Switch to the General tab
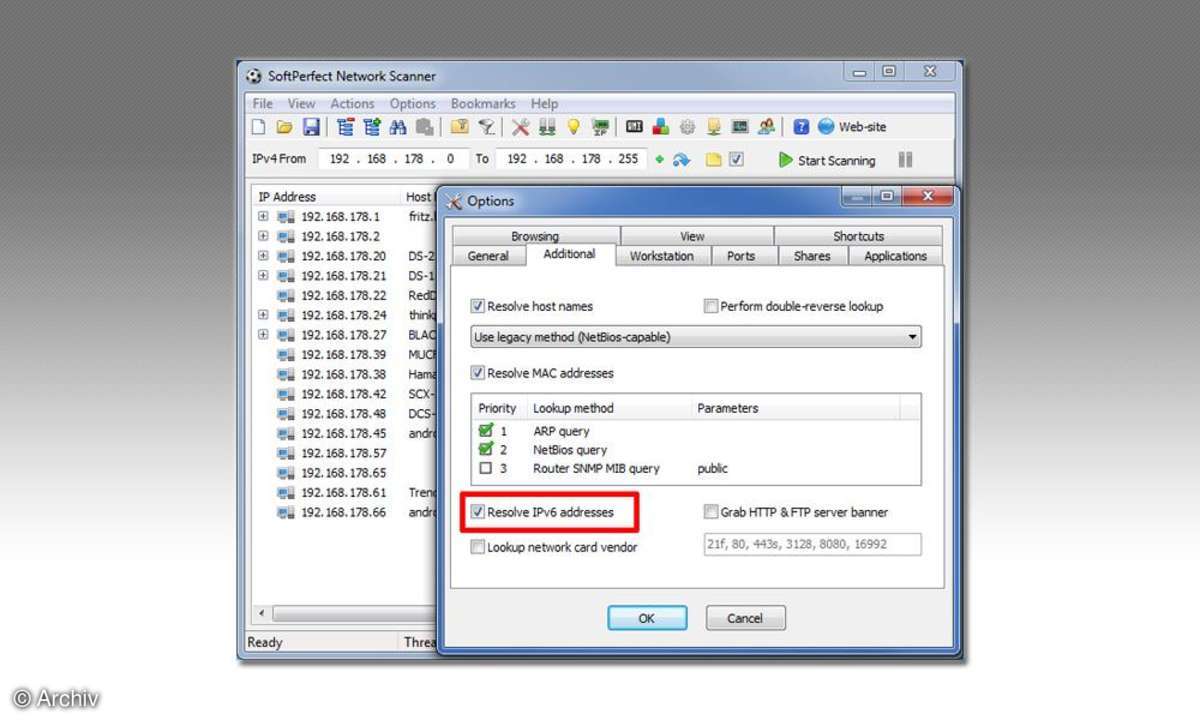Viewport: 1200px width, 720px height. click(488, 256)
